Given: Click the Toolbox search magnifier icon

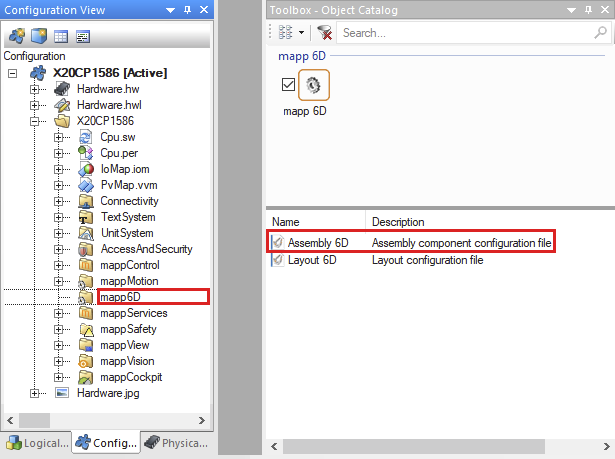Looking at the screenshot, I should click(600, 33).
